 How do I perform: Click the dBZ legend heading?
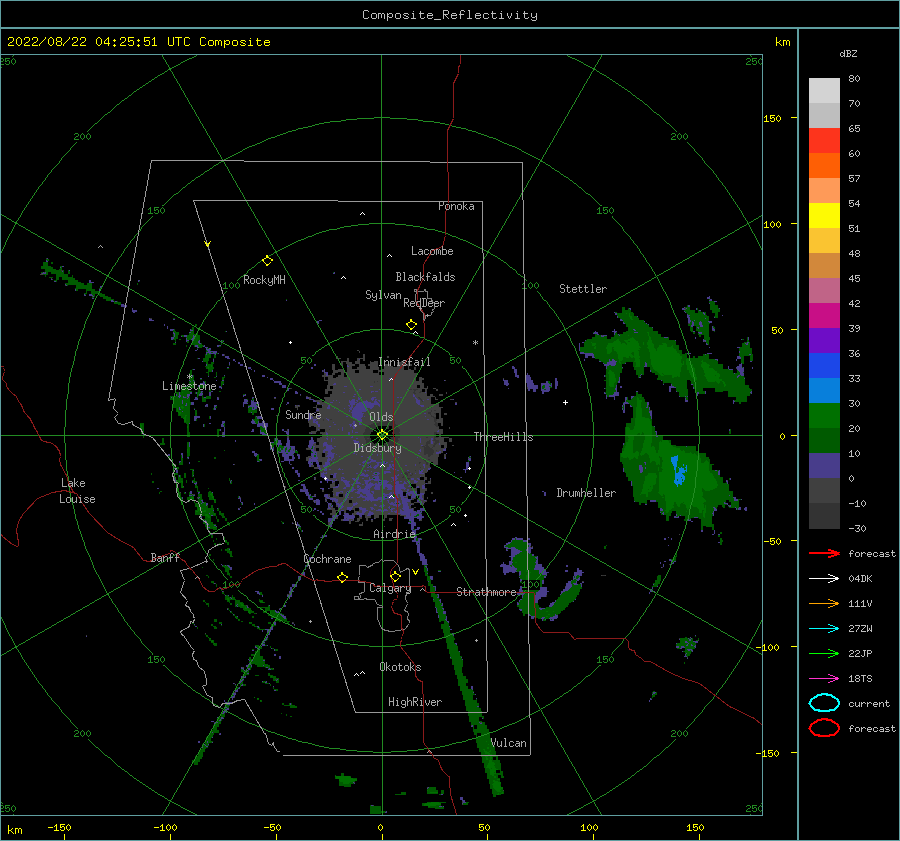tap(848, 53)
